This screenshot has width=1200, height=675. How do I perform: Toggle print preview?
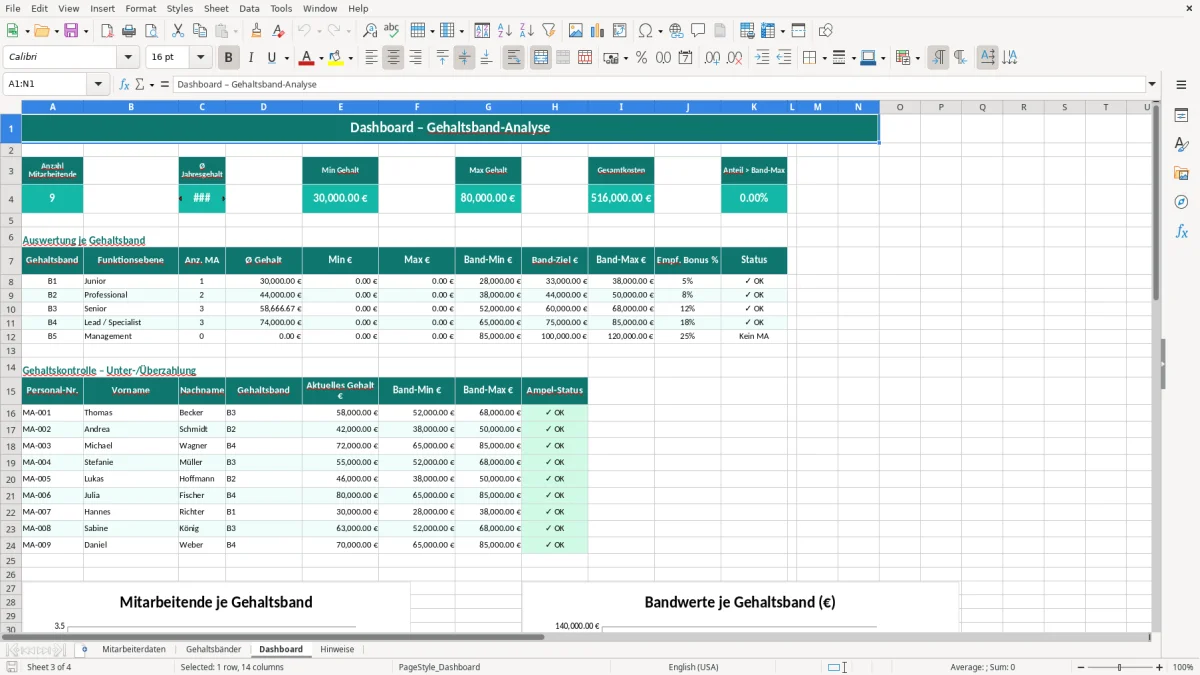(x=151, y=31)
